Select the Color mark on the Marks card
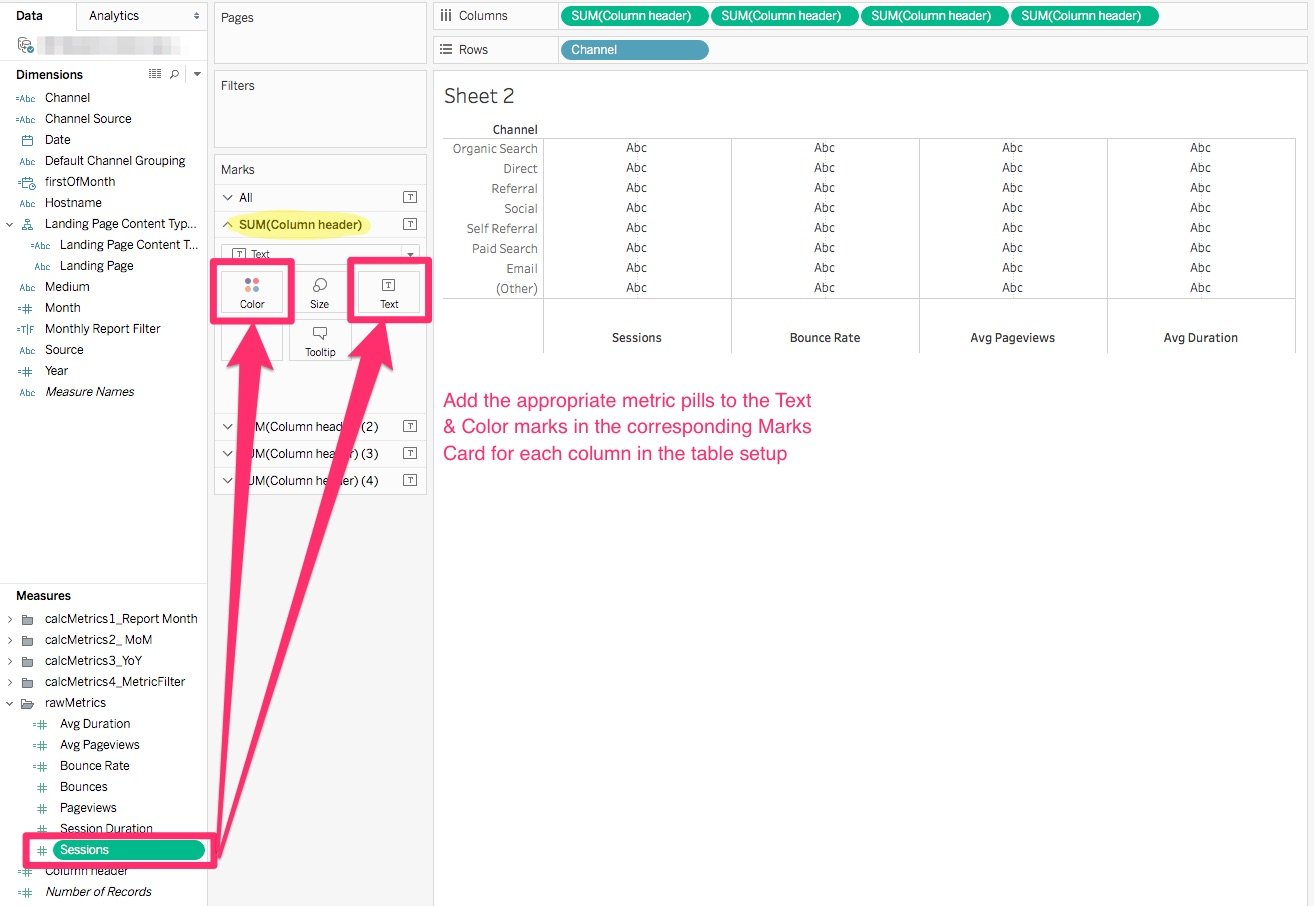Viewport: 1314px width, 906px height. coord(251,291)
